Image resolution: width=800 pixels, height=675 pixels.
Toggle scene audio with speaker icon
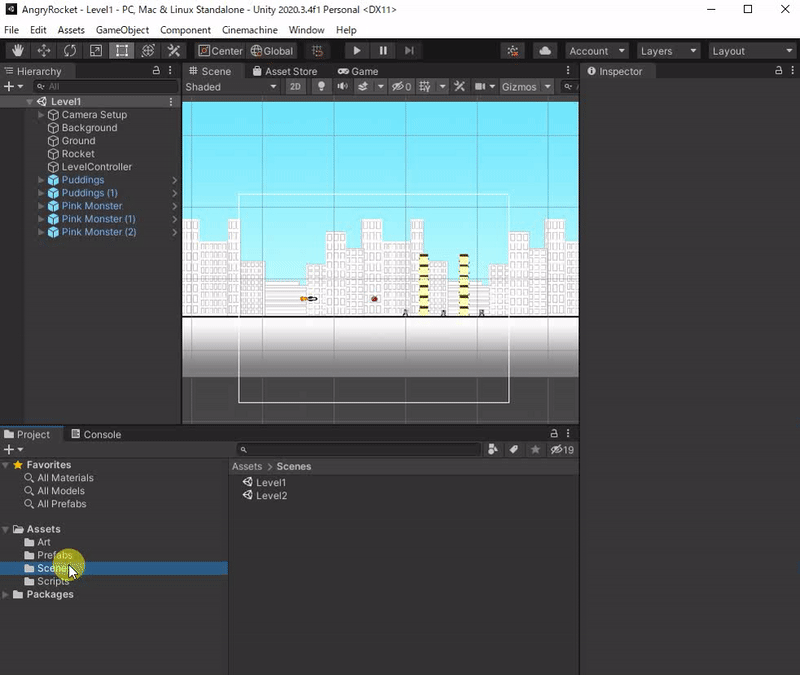click(x=342, y=87)
